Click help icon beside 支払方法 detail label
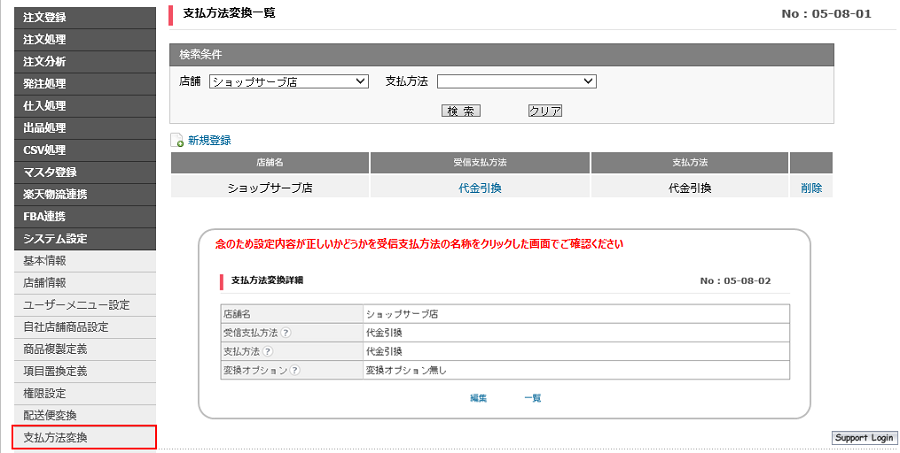900x453 pixels. pyautogui.click(x=267, y=351)
